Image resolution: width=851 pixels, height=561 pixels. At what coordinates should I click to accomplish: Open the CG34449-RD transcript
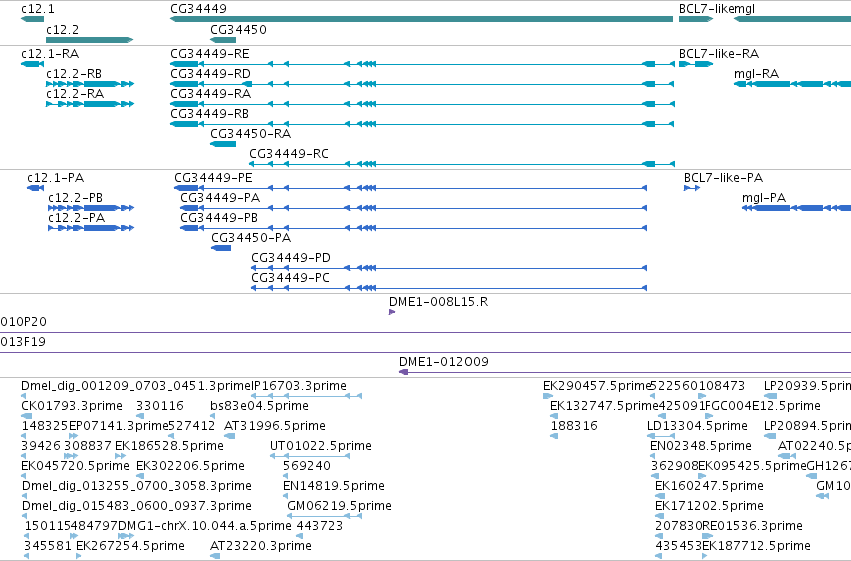tap(422, 84)
